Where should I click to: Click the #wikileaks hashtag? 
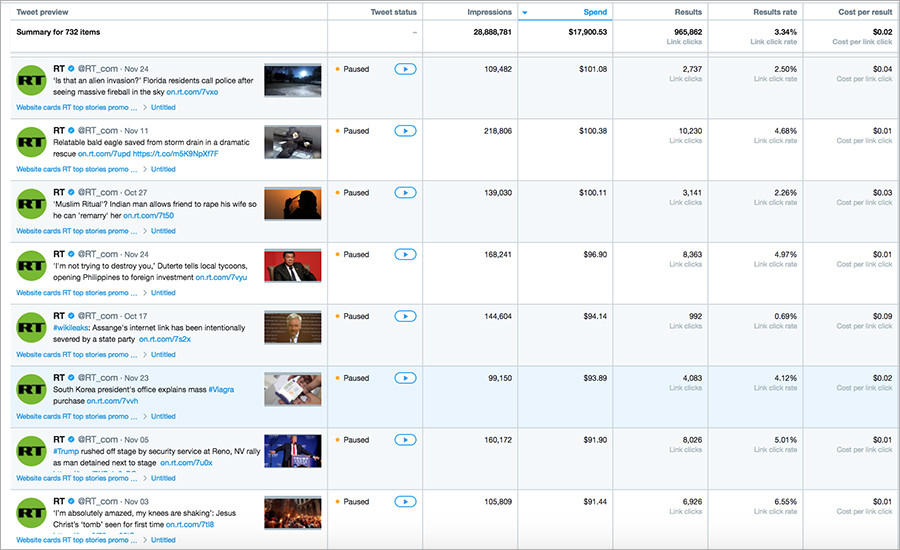click(x=71, y=328)
